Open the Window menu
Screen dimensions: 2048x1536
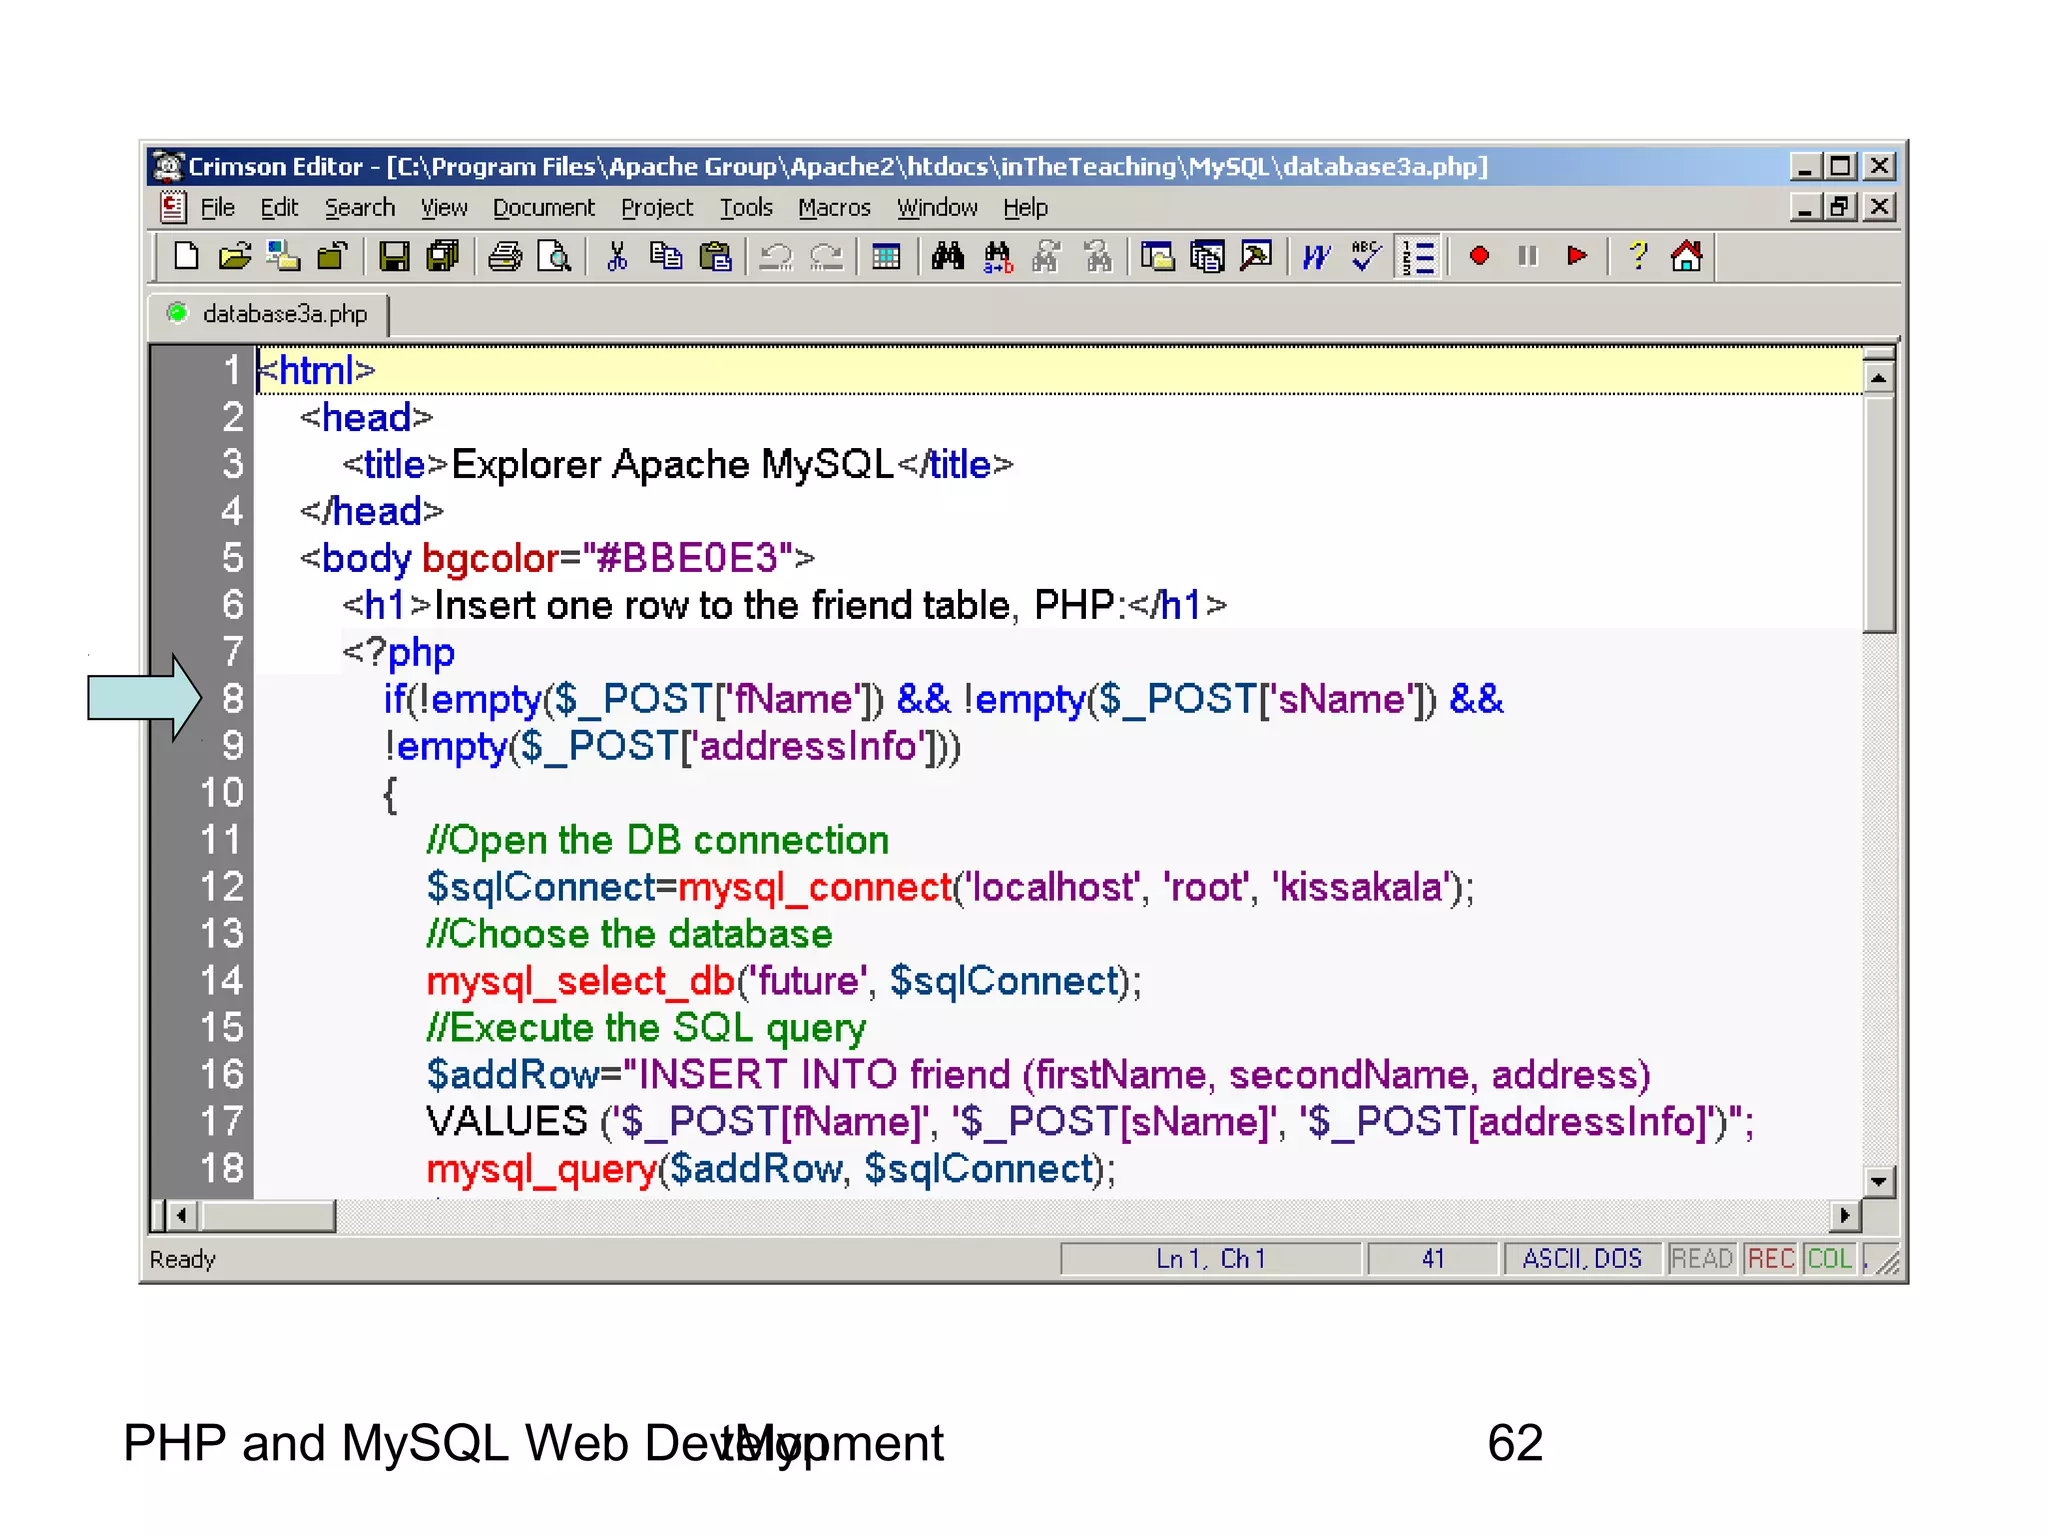coord(937,208)
